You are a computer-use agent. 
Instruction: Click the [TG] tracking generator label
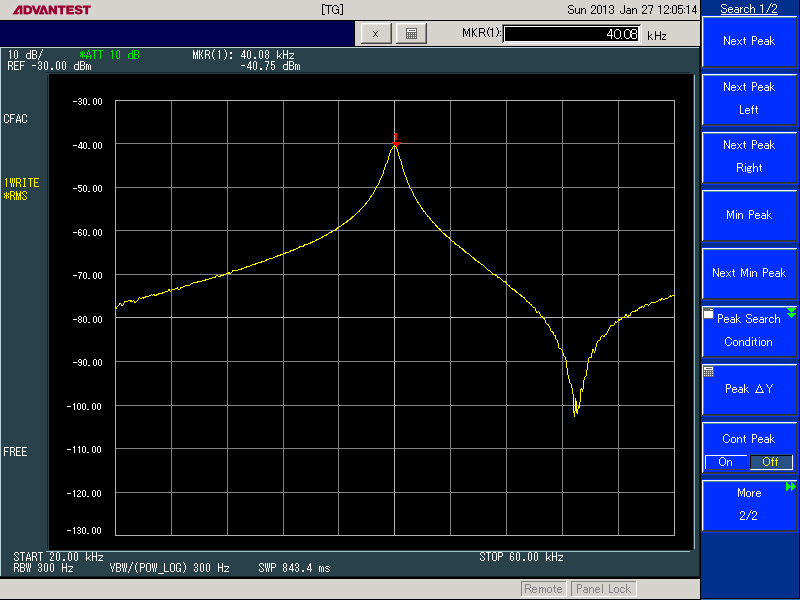333,10
